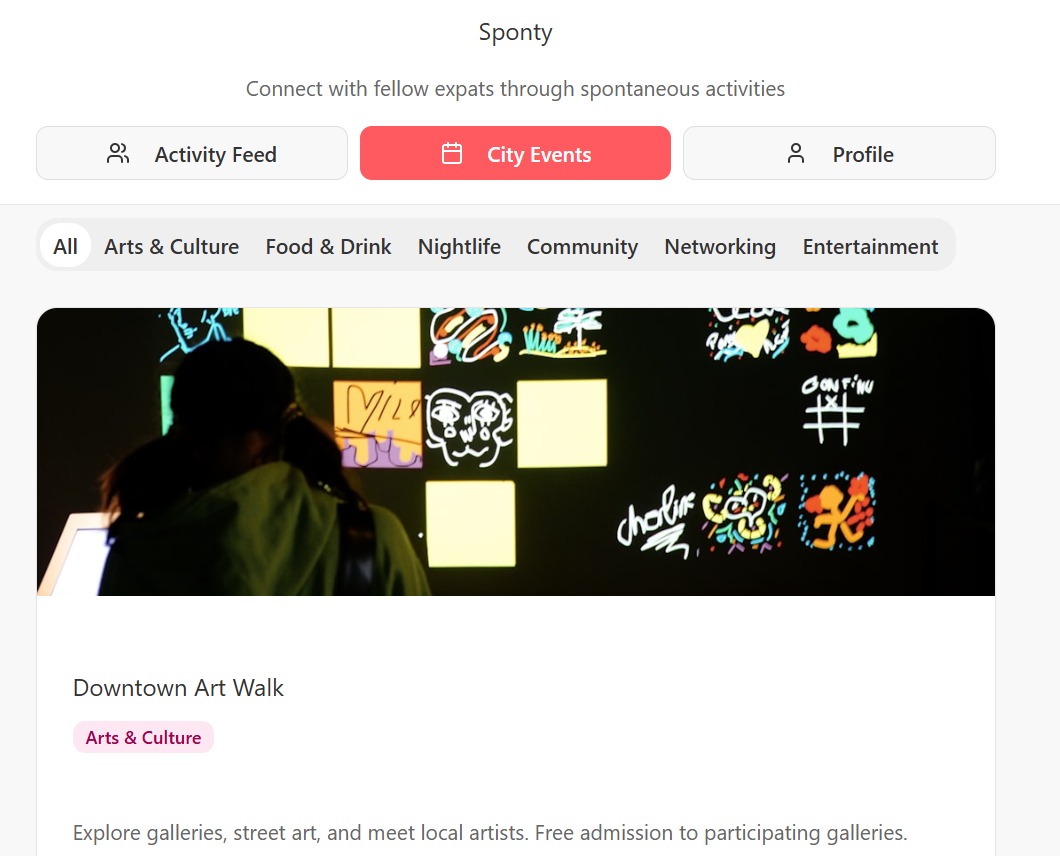Viewport: 1060px width, 856px height.
Task: Show Entertainment events
Action: [x=870, y=246]
